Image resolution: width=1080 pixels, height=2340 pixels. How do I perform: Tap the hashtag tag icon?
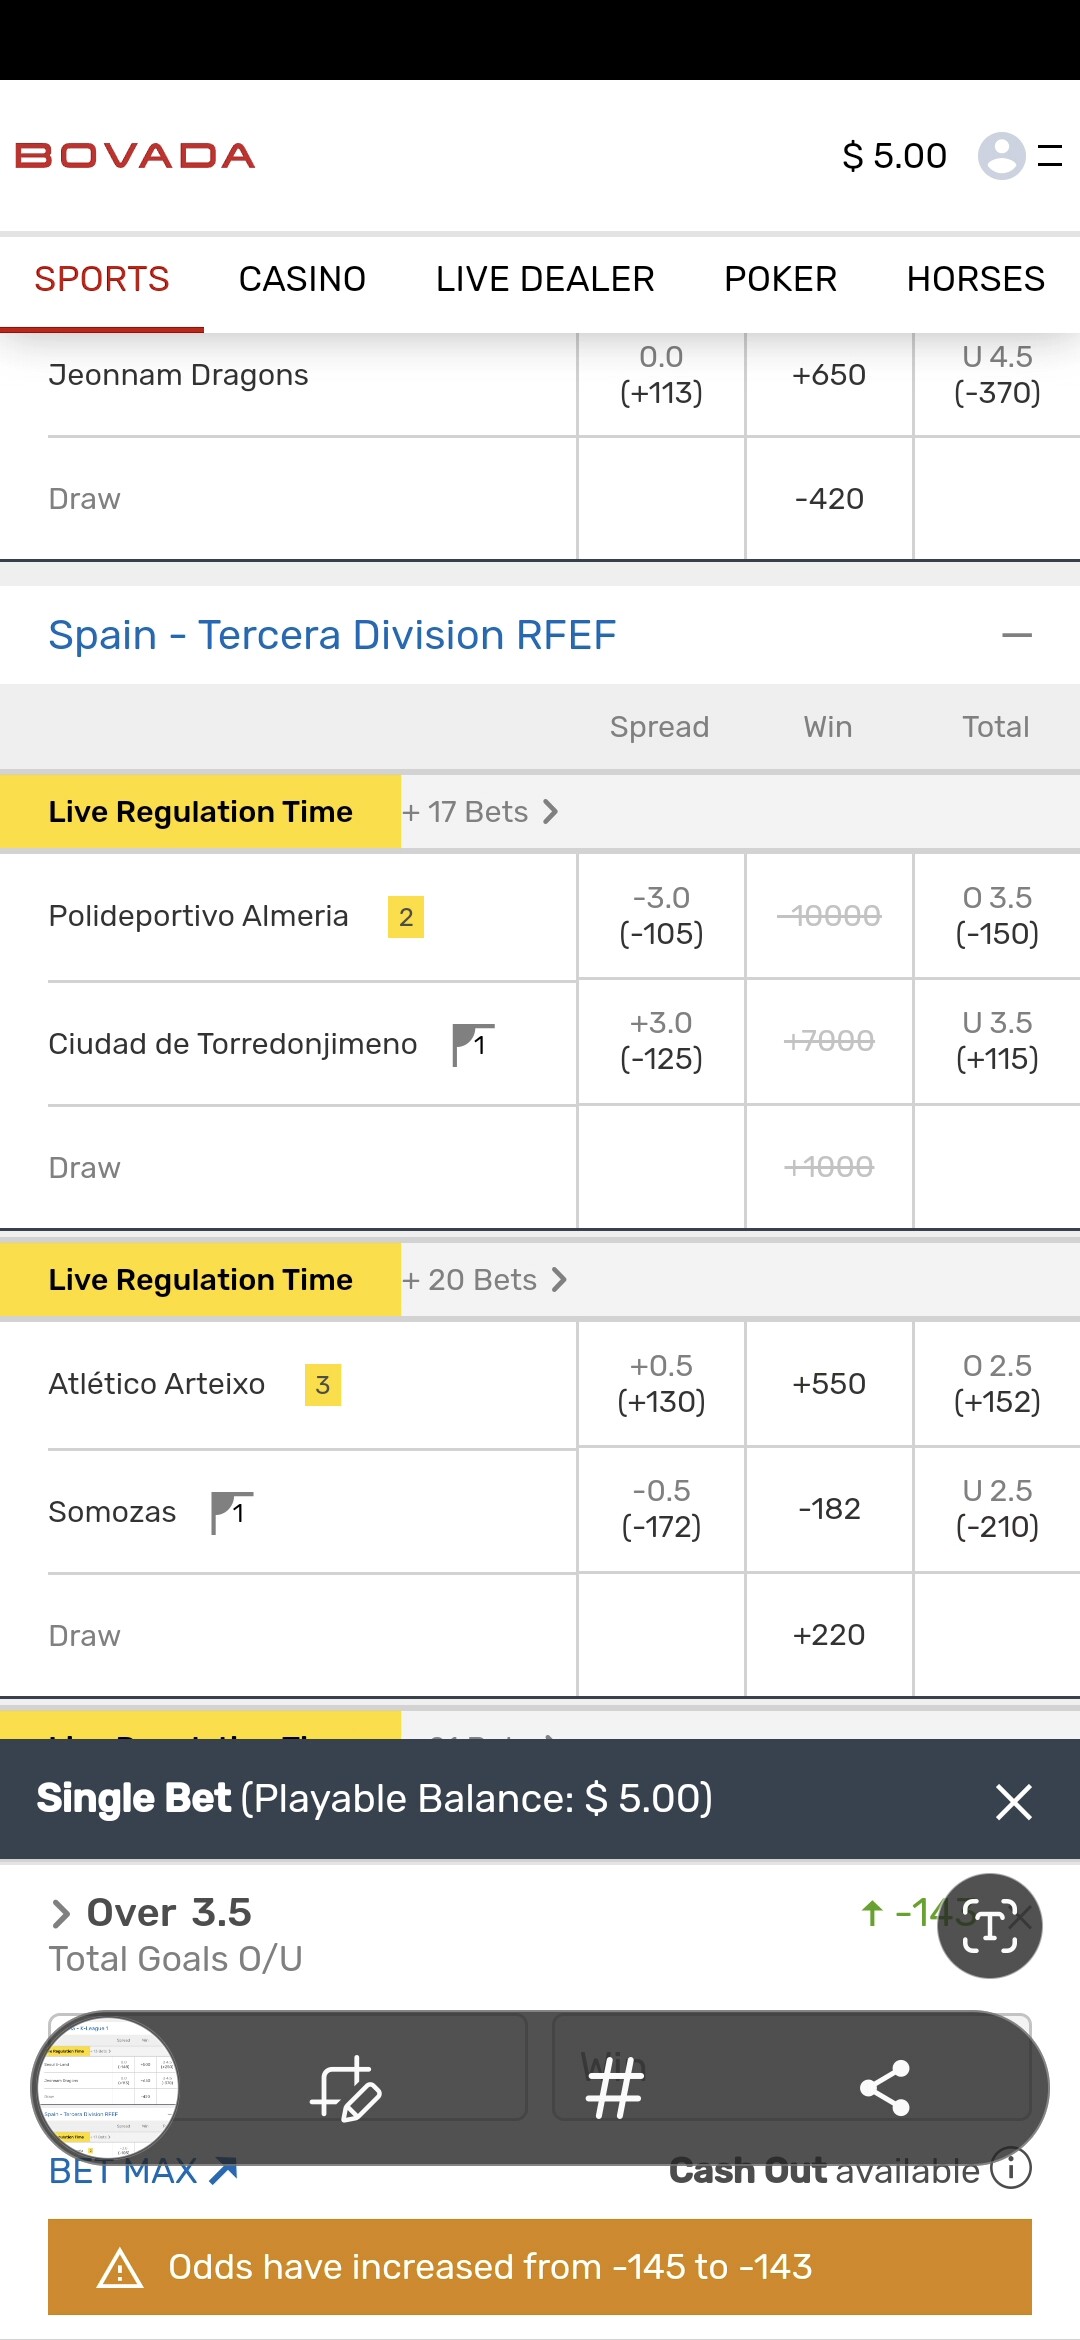tap(614, 2089)
